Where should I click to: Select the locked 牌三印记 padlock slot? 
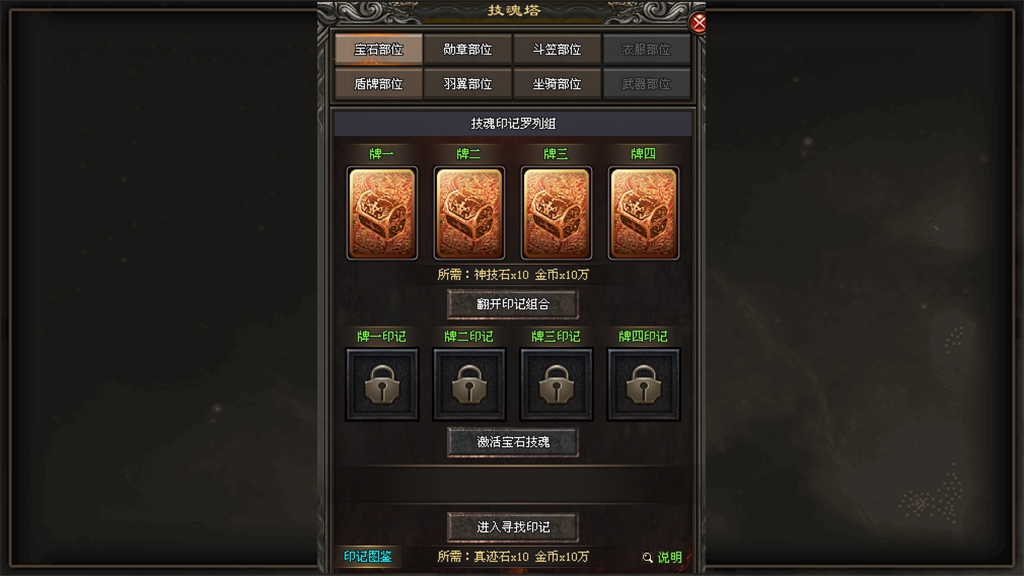coord(556,384)
